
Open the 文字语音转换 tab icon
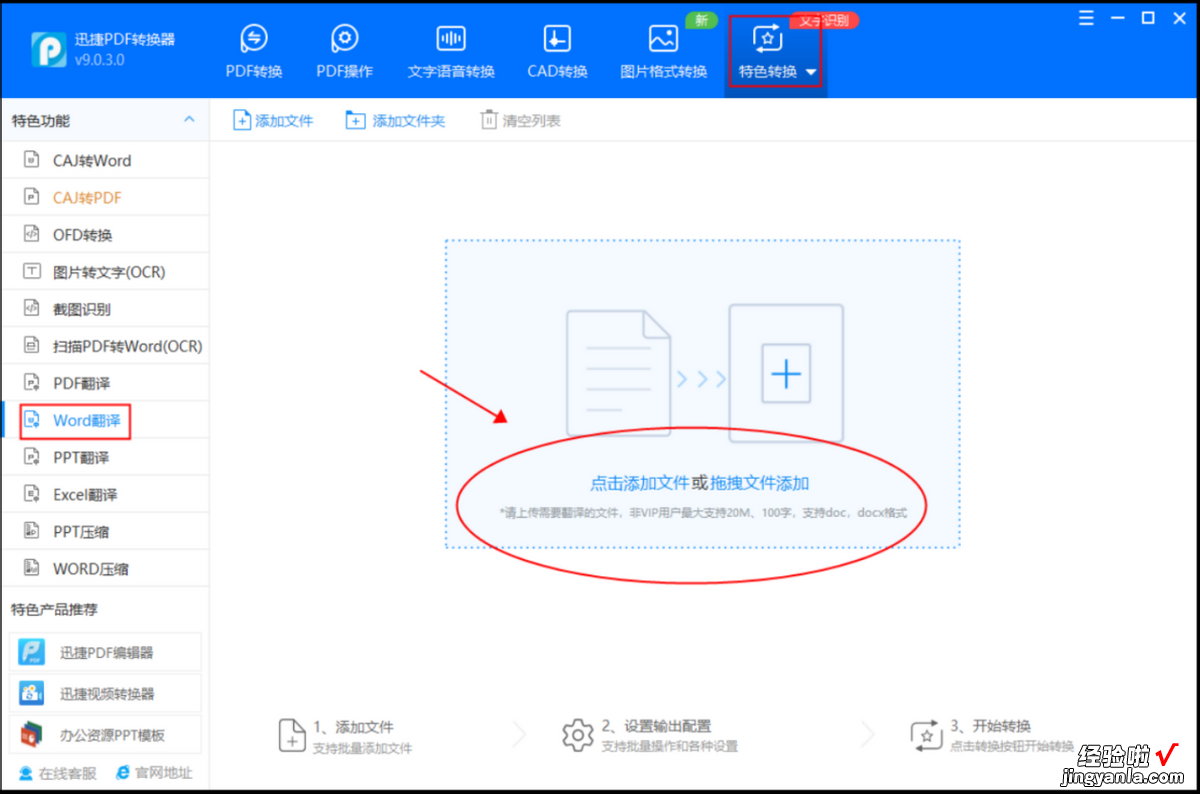pyautogui.click(x=451, y=38)
